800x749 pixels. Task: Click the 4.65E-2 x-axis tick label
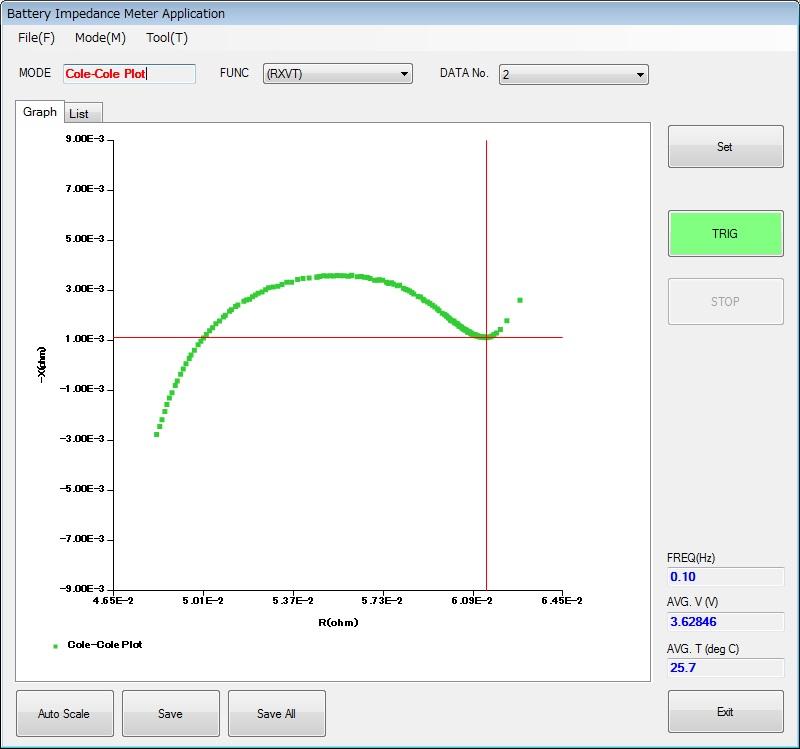tap(113, 601)
